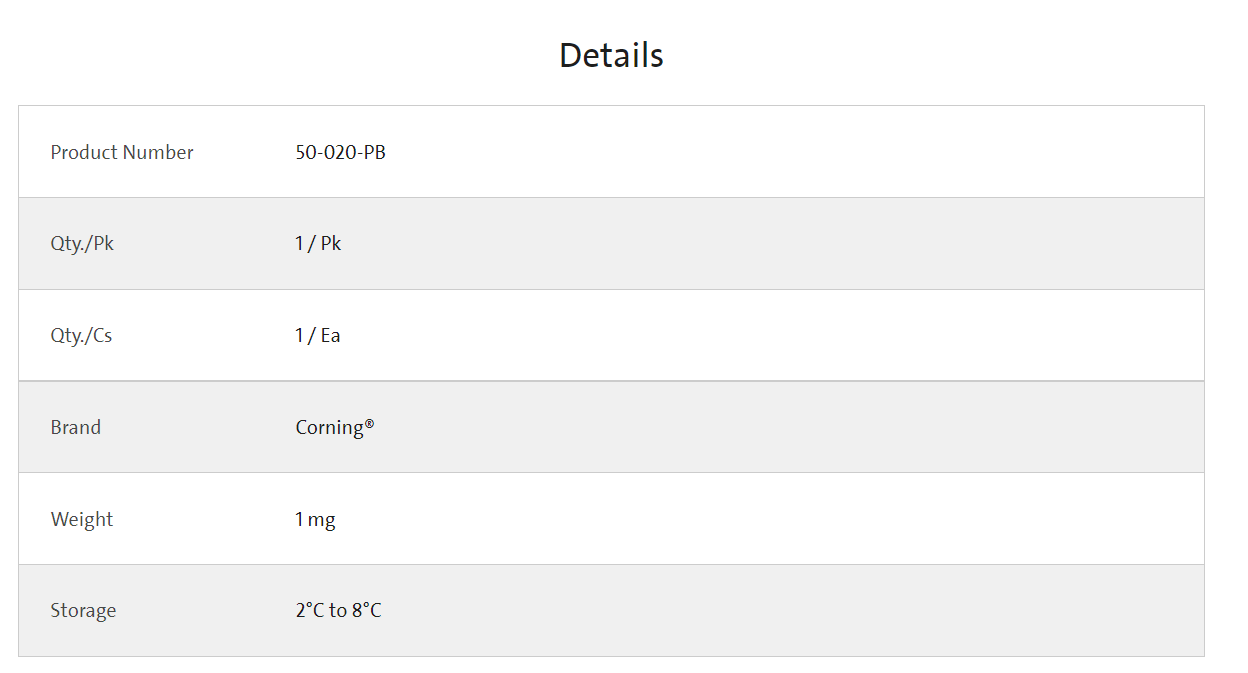Click the Weight label
Screen dimensions: 1248x673
82,519
